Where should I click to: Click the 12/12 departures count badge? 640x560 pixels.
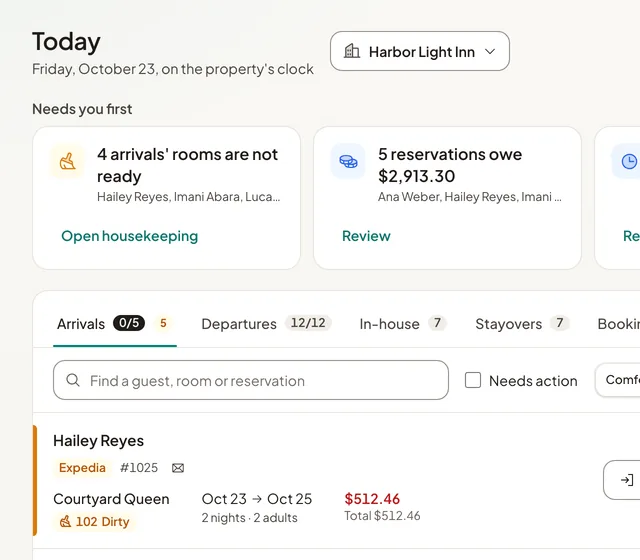pyautogui.click(x=308, y=323)
